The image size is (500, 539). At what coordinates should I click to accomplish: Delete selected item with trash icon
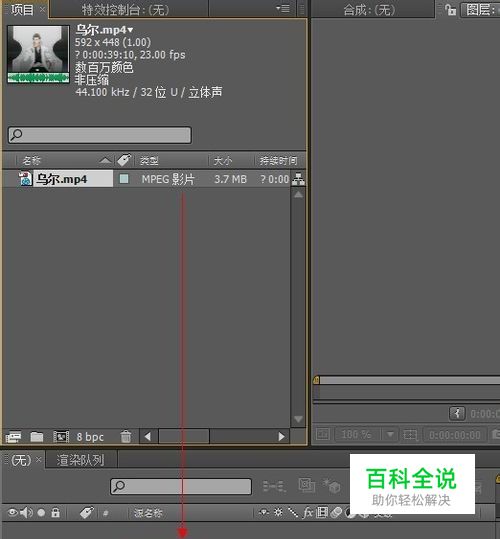tap(126, 437)
